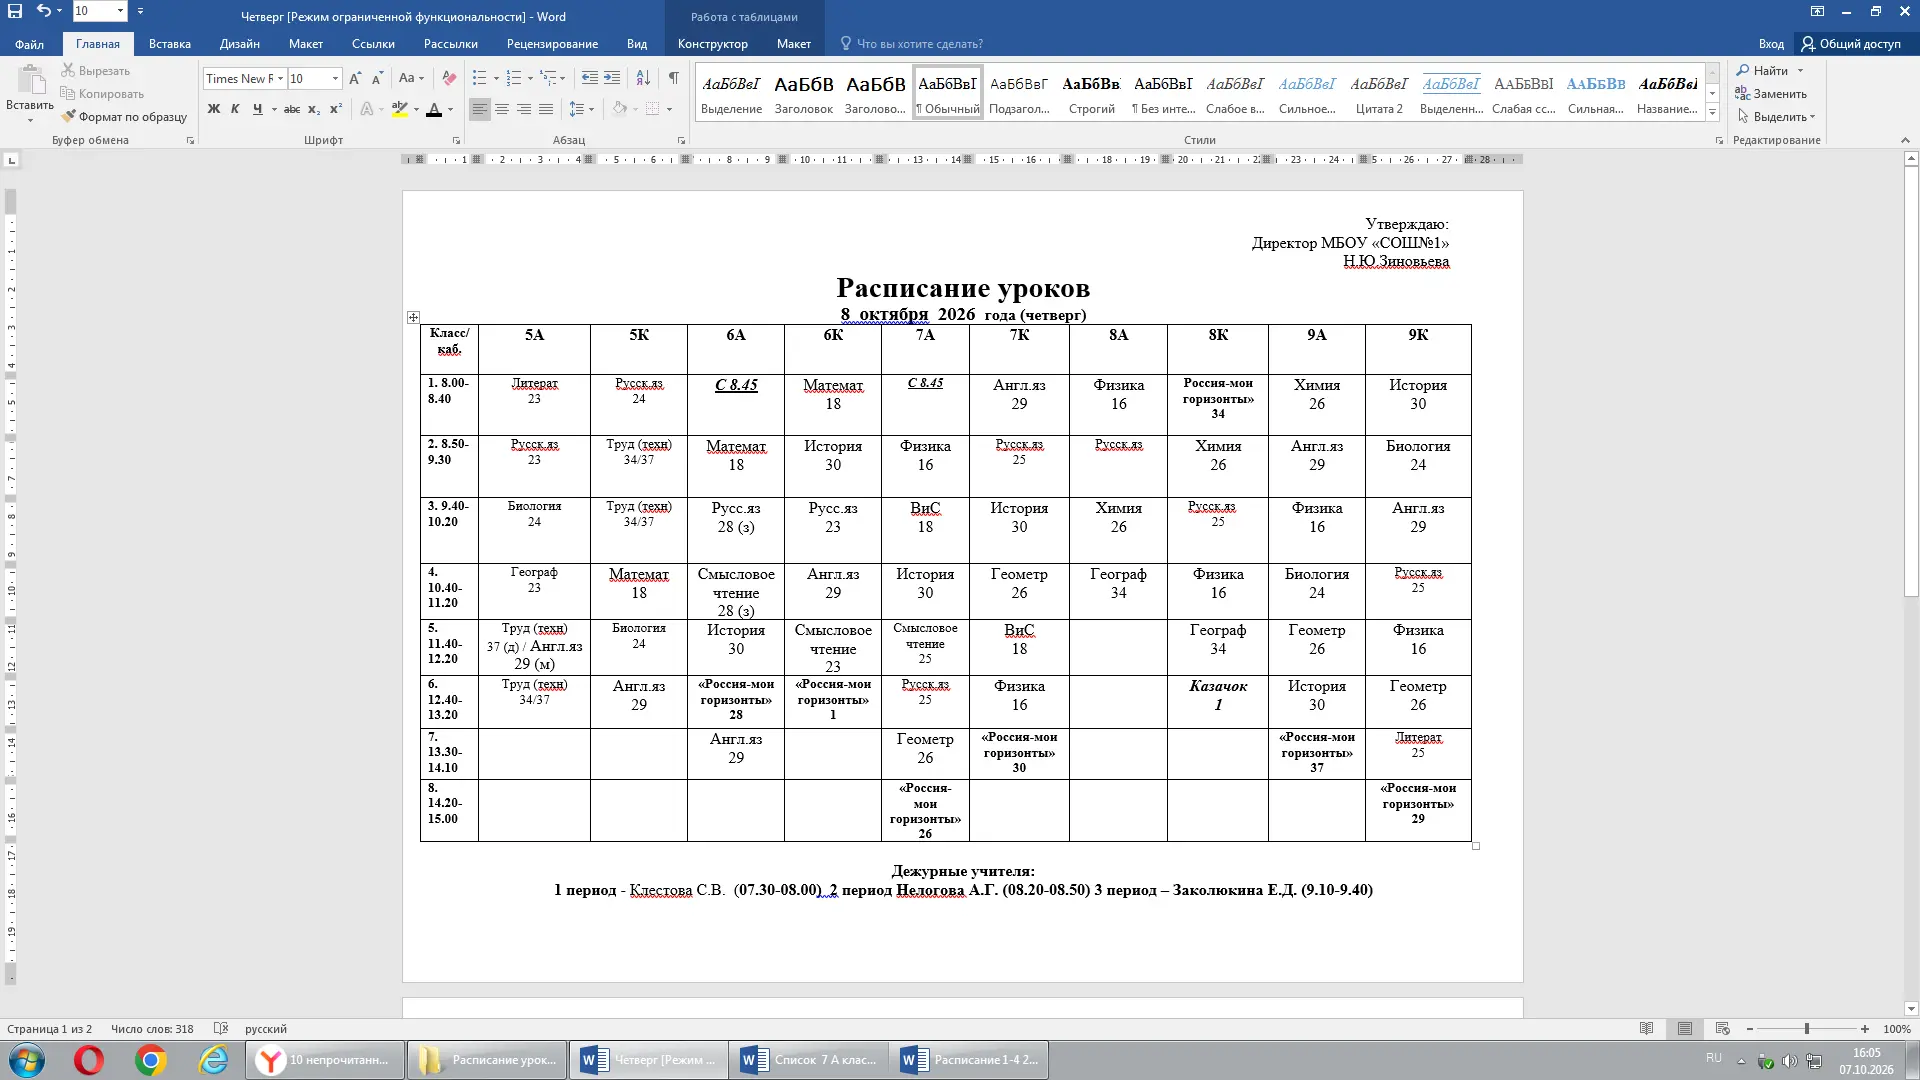Click Вырезать (Cut) in the clipboard group
Screen dimensions: 1920x1080
tap(95, 70)
